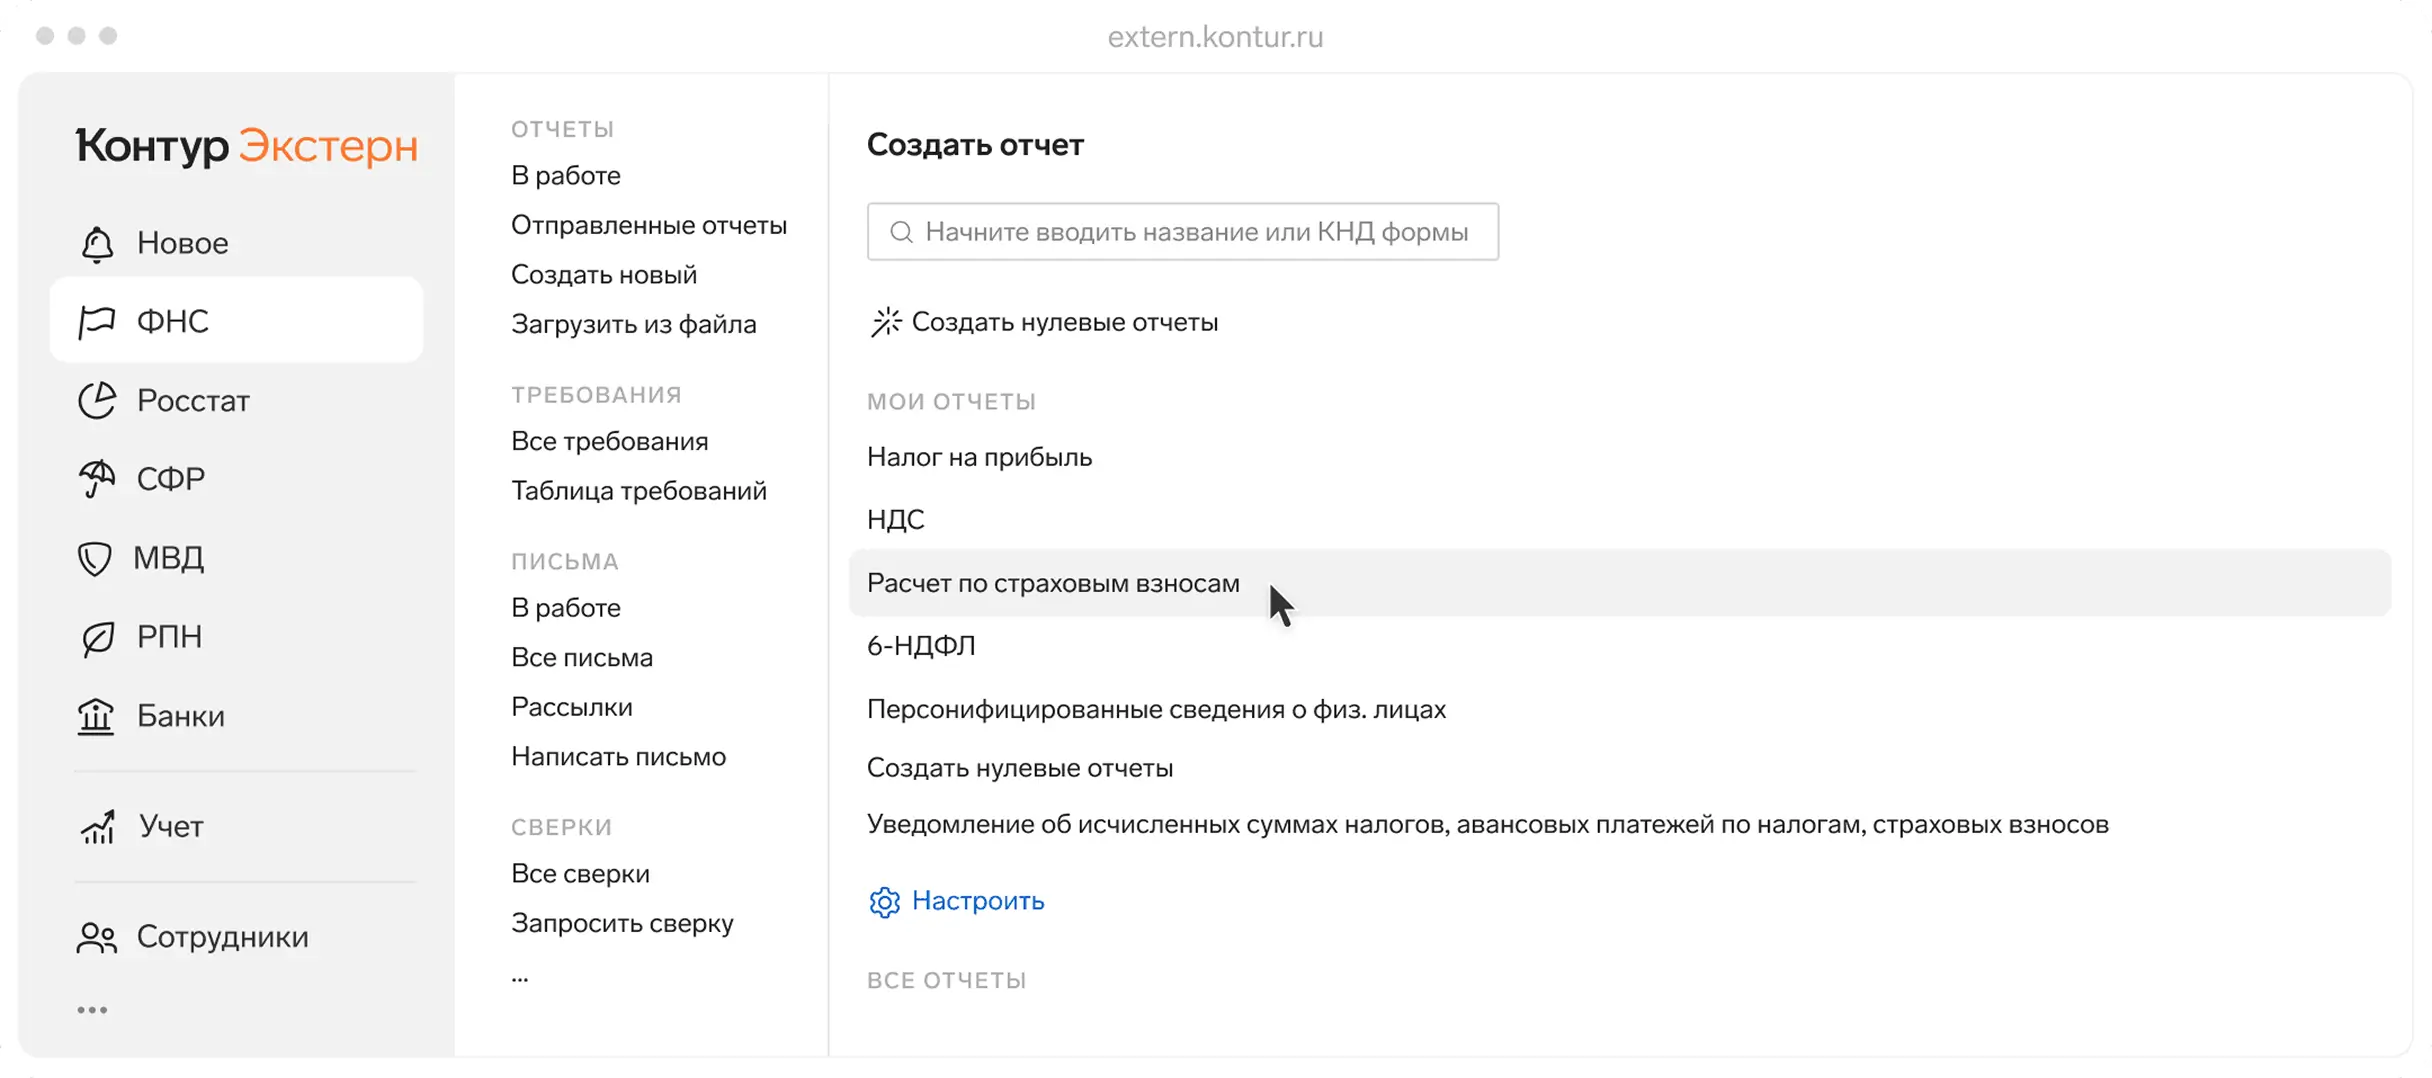Click Написать письмо in Письма section
Viewport: 2432px width, 1078px height.
pos(619,757)
